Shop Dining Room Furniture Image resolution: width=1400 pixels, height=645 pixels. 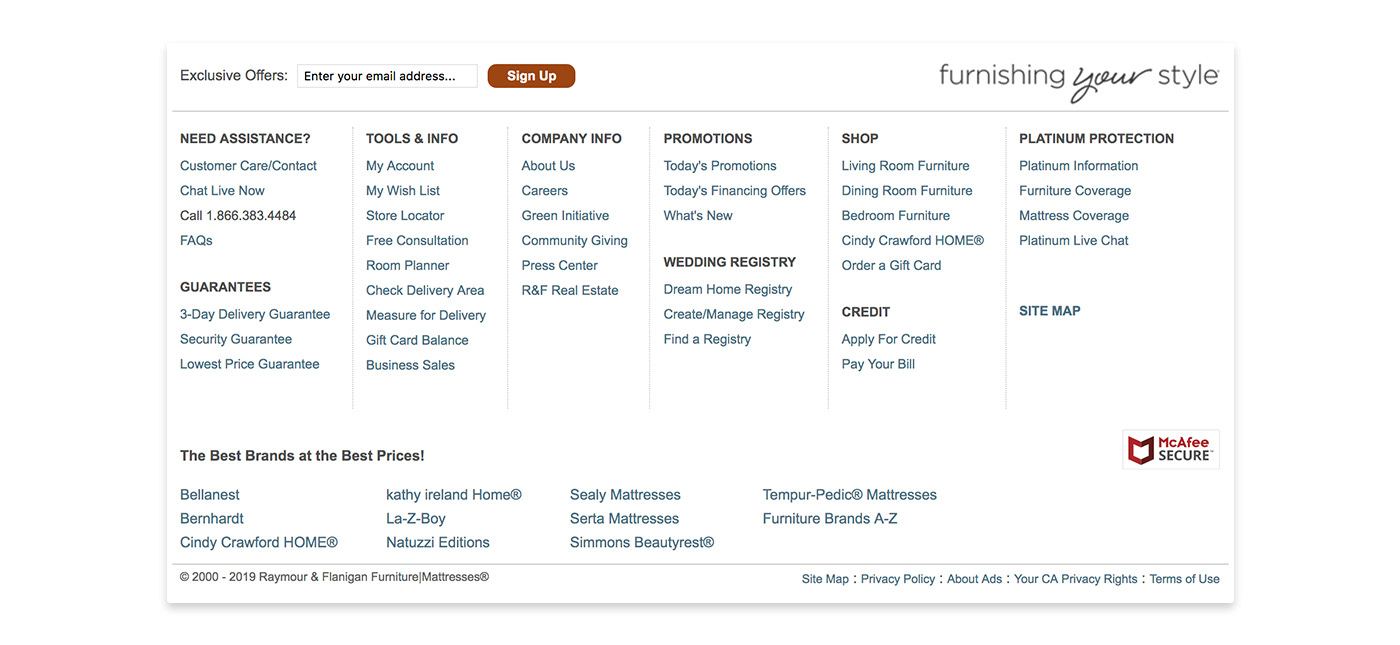pos(907,191)
